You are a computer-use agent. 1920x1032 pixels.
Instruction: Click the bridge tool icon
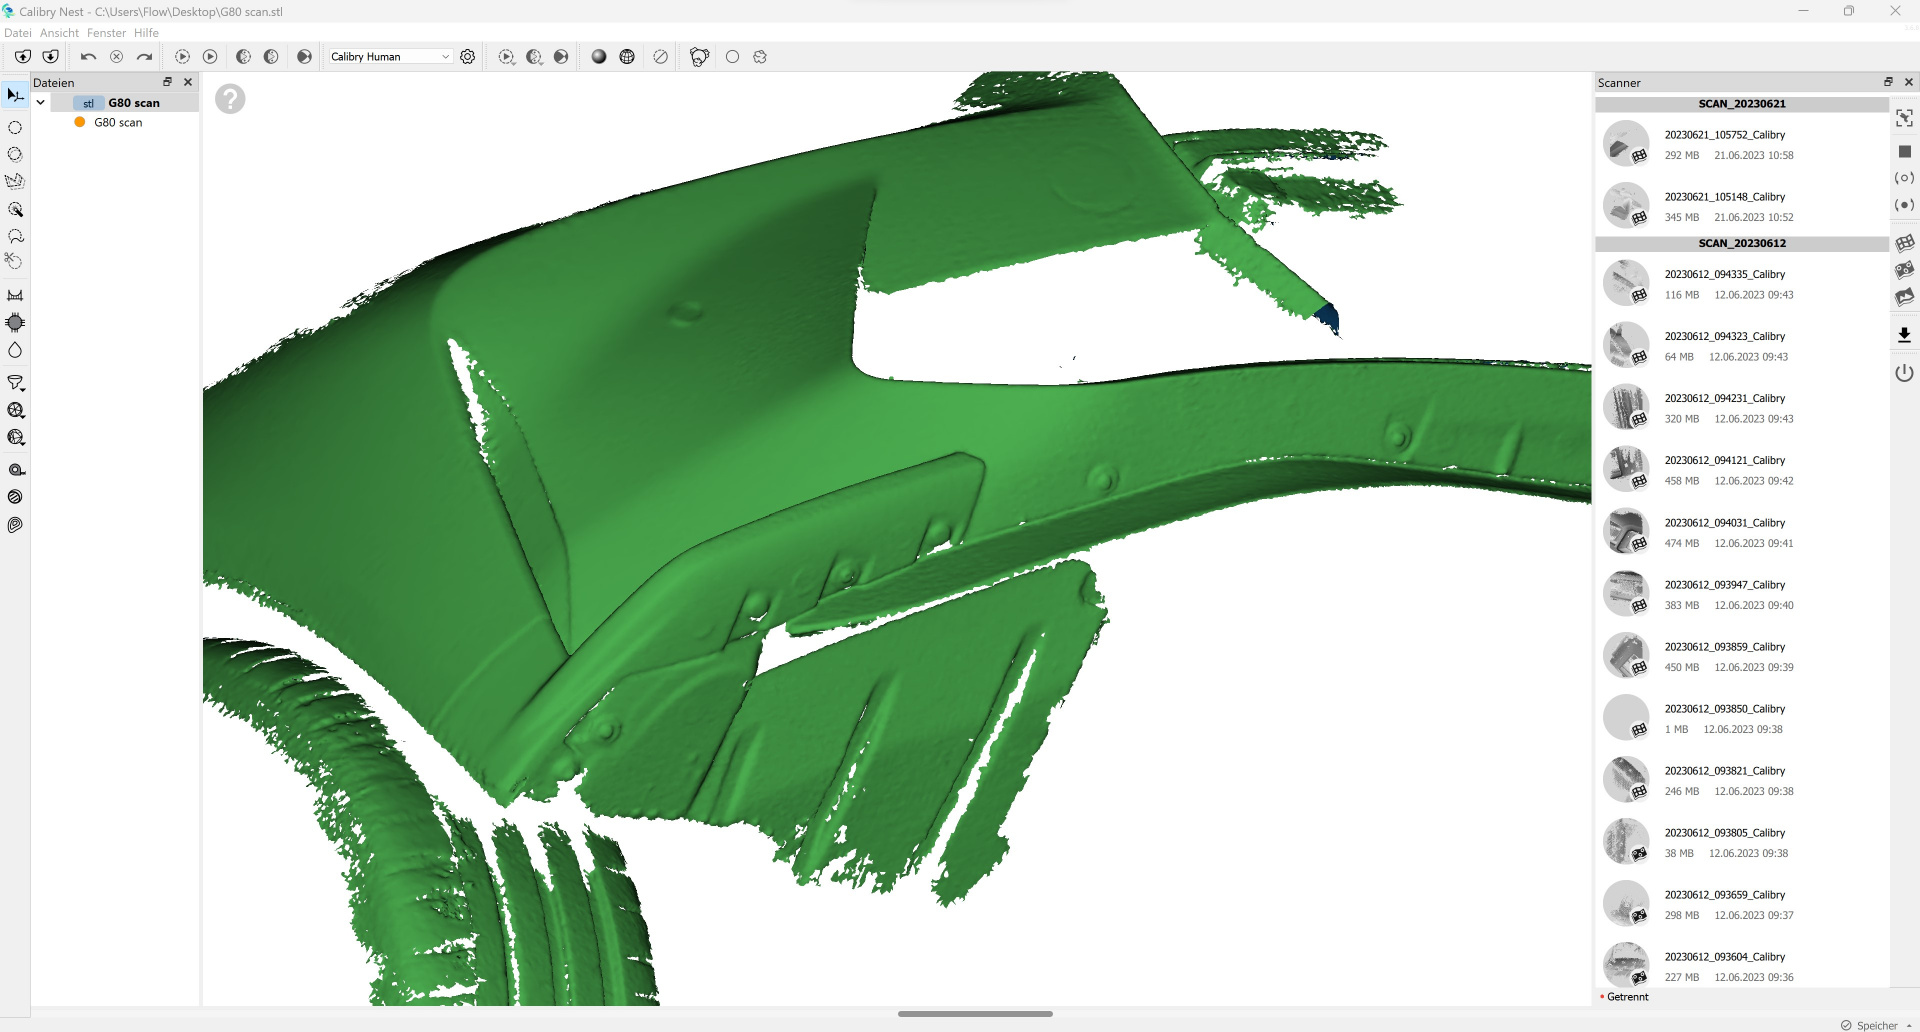pyautogui.click(x=15, y=295)
